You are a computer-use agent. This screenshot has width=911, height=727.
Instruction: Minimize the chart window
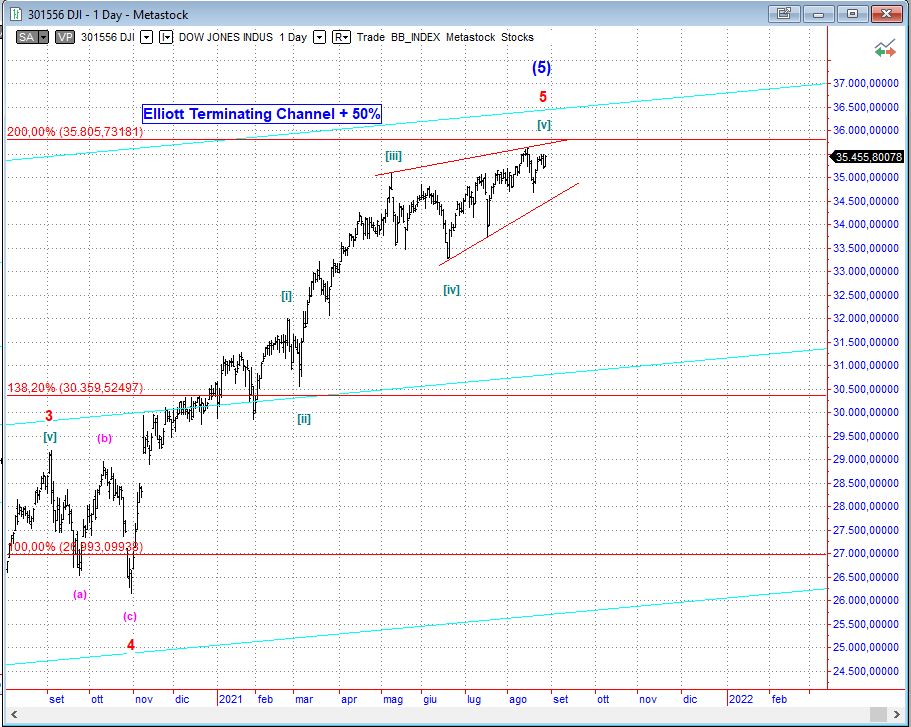click(818, 13)
